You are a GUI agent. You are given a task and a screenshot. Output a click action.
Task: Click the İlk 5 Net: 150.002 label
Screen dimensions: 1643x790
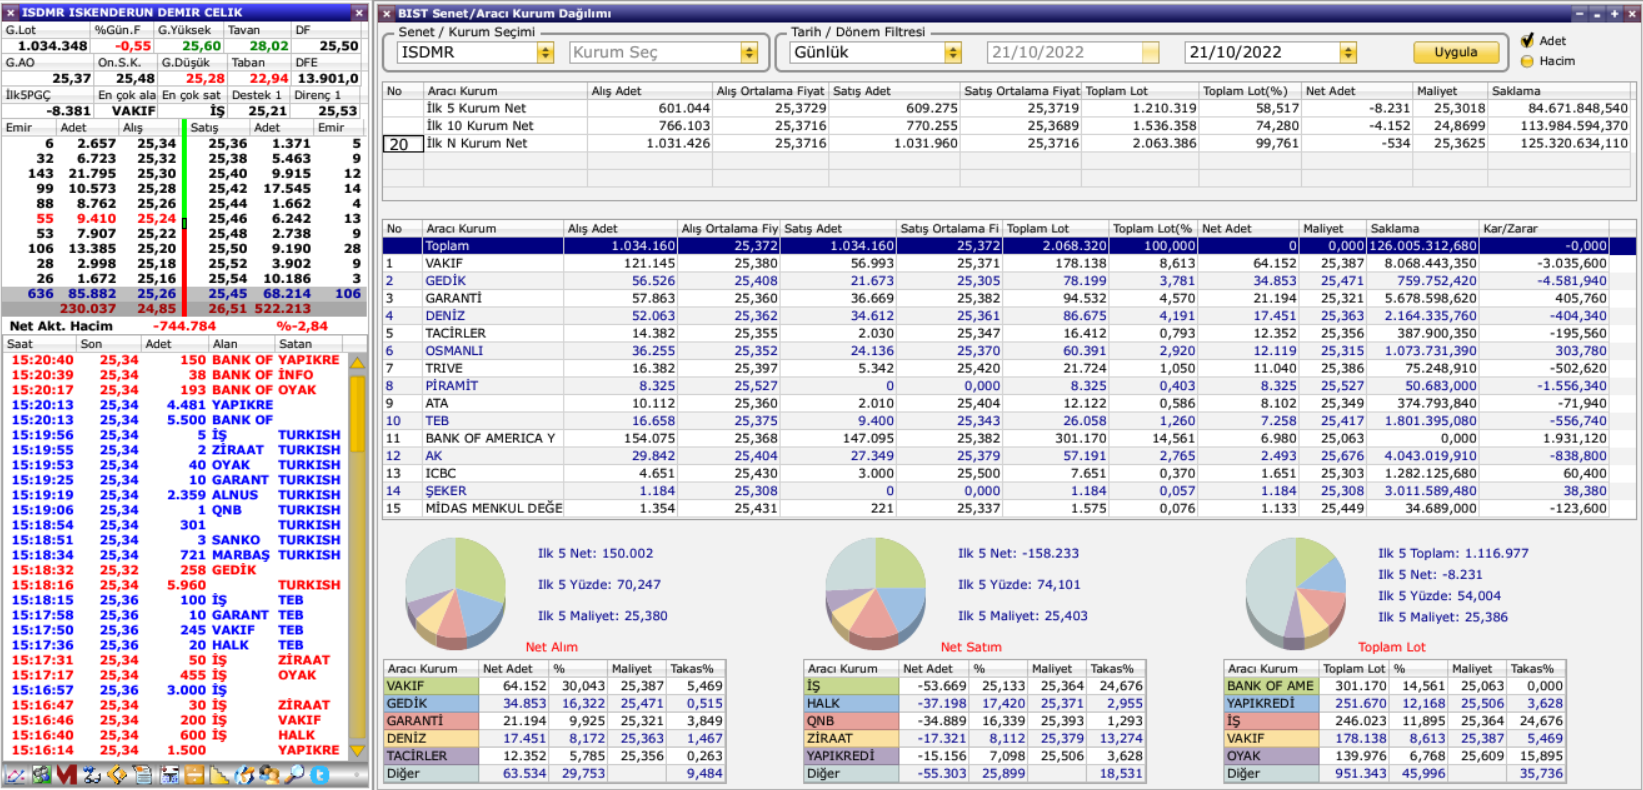pyautogui.click(x=595, y=553)
